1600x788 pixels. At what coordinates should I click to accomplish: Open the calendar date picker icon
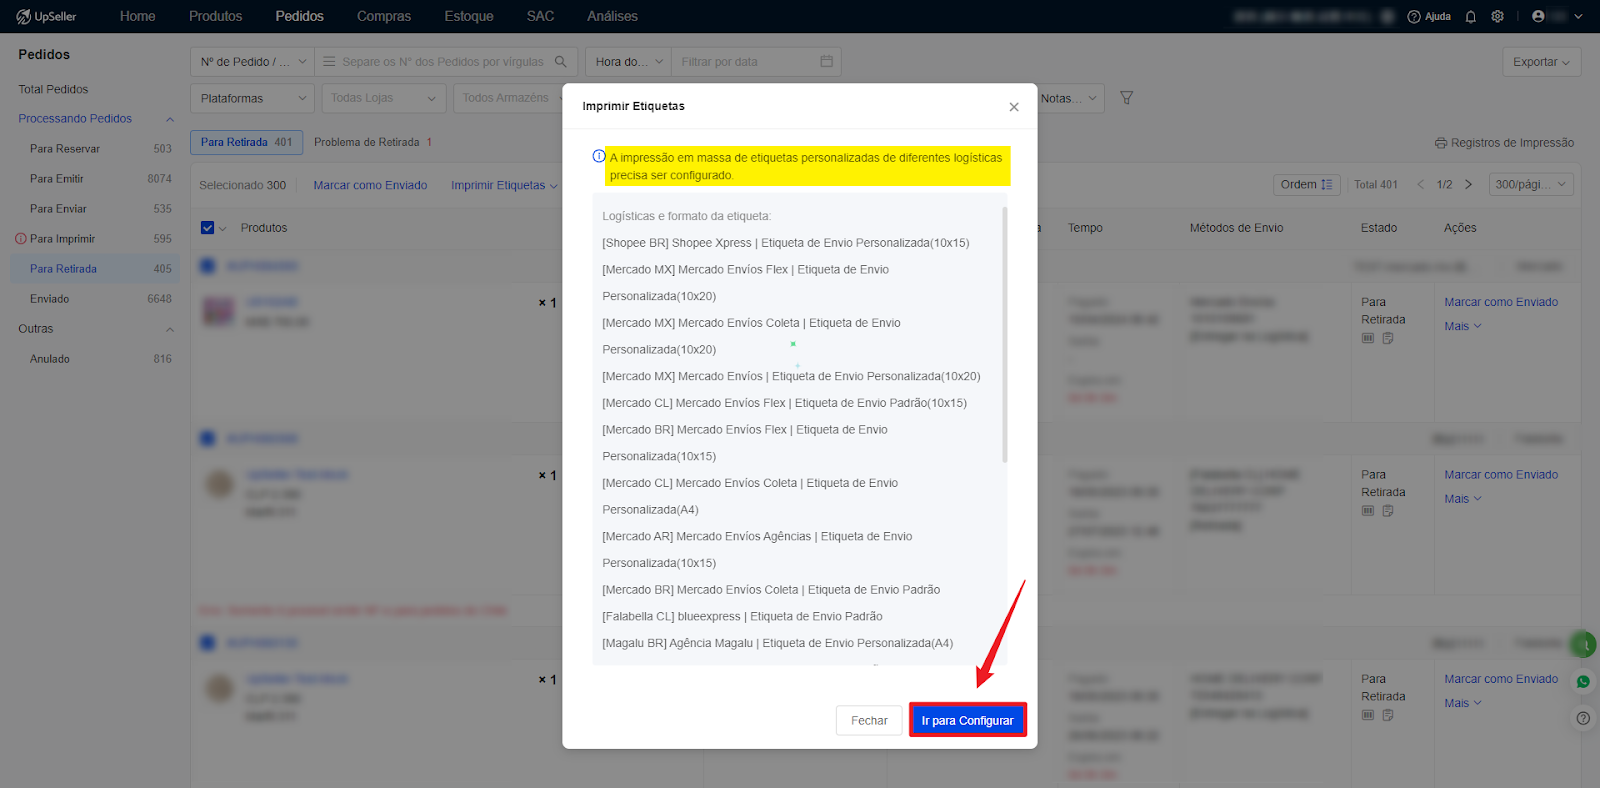pyautogui.click(x=827, y=61)
